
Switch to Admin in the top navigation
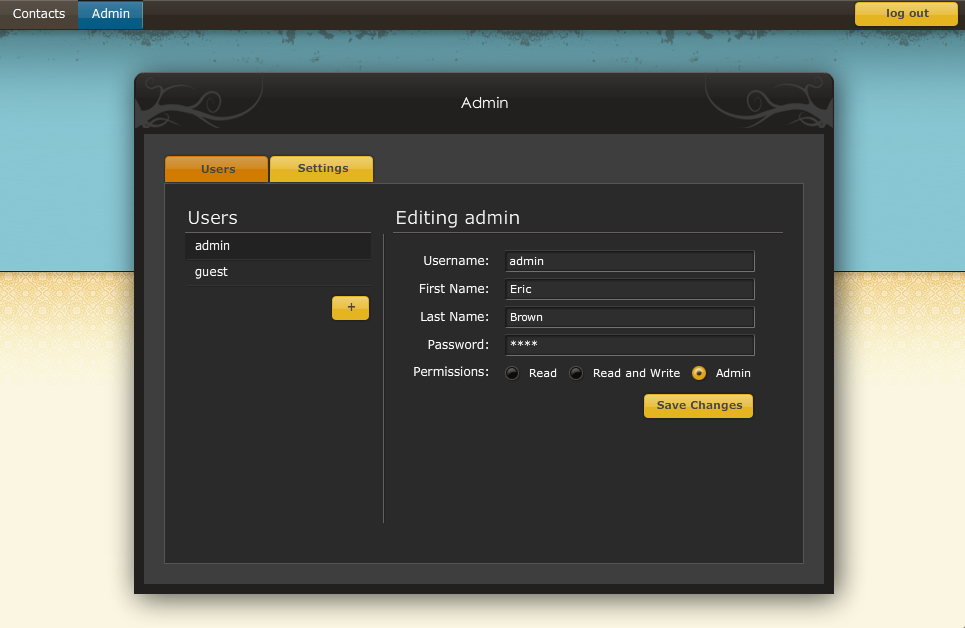click(x=110, y=14)
